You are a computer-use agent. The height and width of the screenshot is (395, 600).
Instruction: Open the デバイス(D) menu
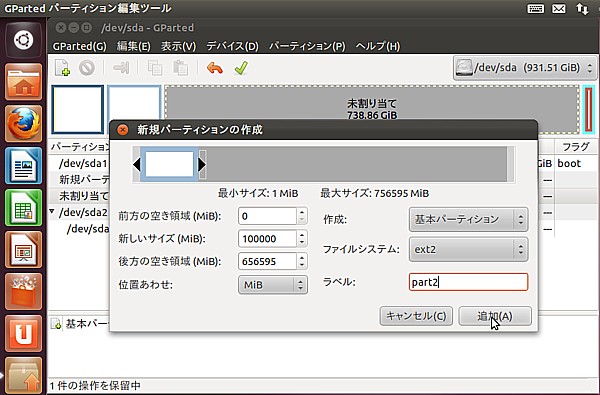click(232, 46)
